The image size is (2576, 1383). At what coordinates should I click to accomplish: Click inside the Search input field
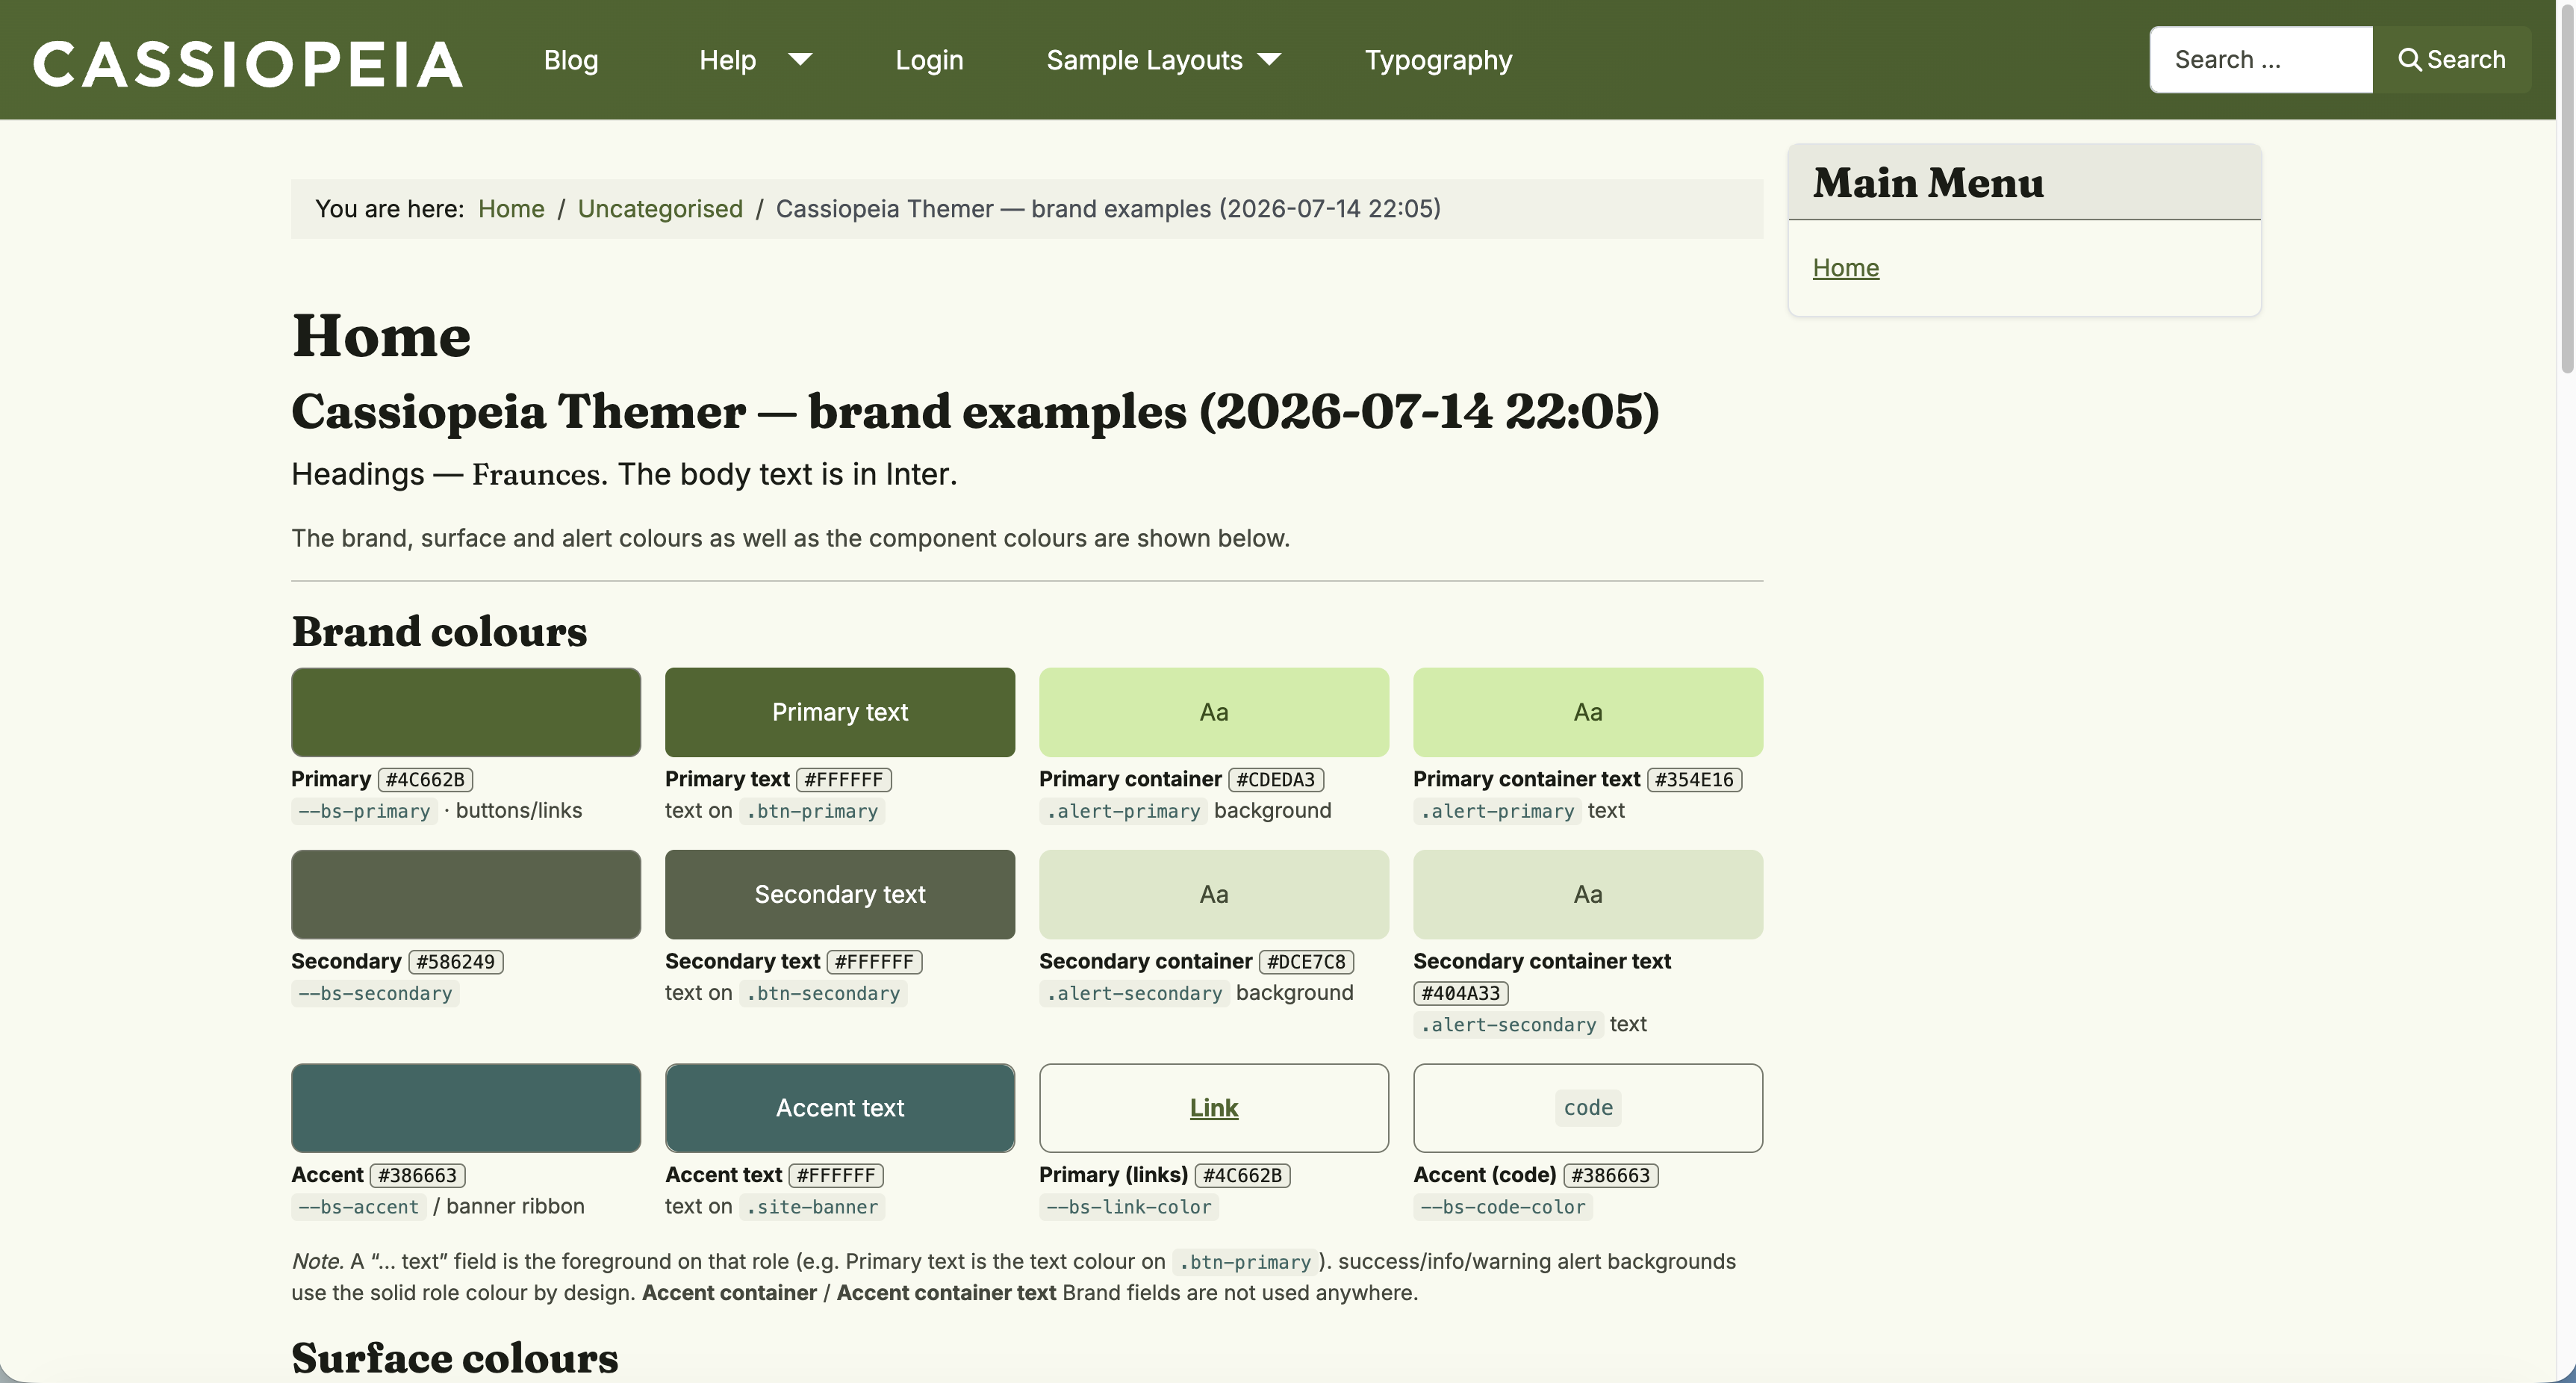point(2261,60)
